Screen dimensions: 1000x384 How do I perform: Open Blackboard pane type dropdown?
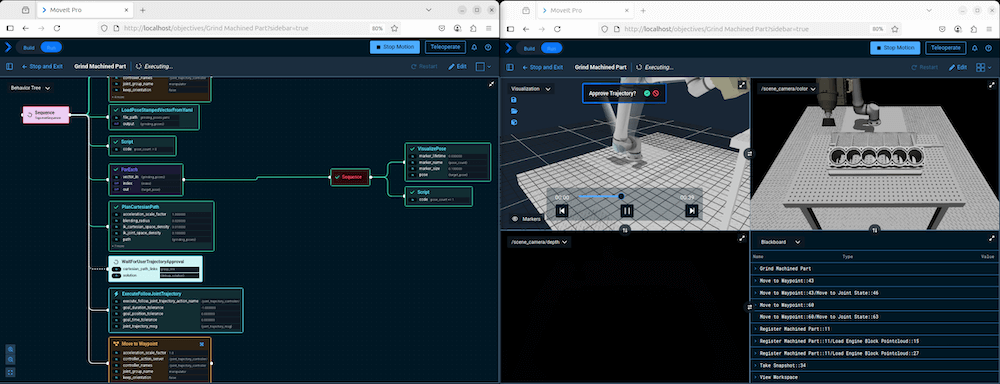[780, 242]
